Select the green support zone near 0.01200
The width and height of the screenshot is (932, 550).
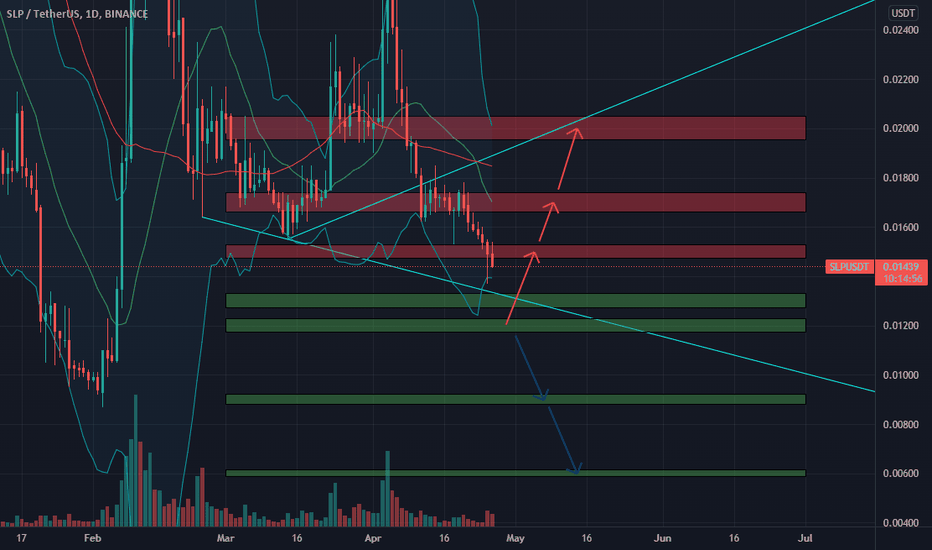[x=516, y=325]
